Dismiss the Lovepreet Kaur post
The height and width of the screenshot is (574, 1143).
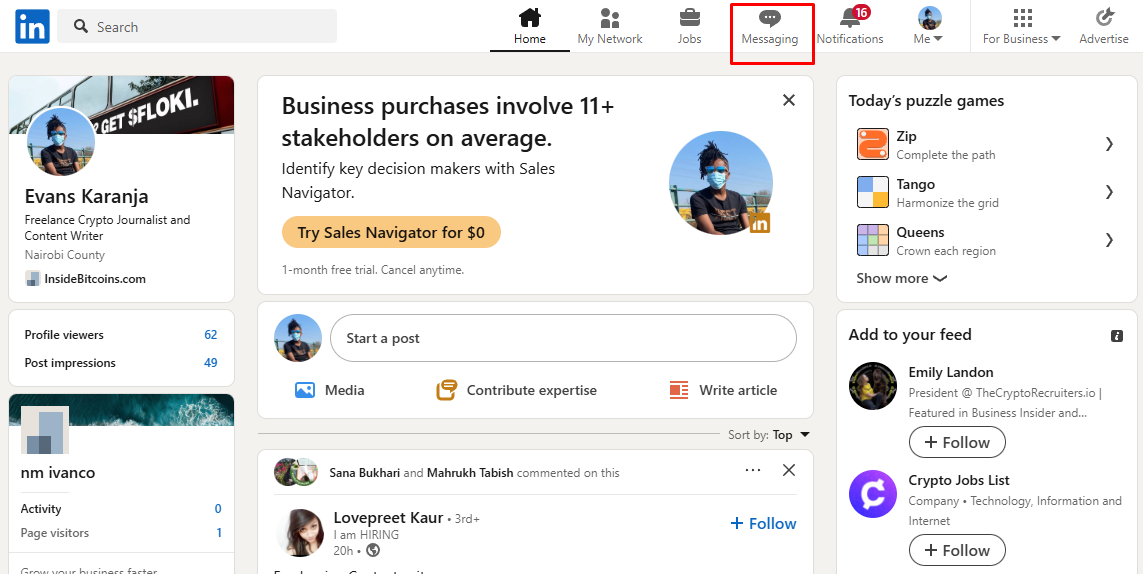click(789, 470)
